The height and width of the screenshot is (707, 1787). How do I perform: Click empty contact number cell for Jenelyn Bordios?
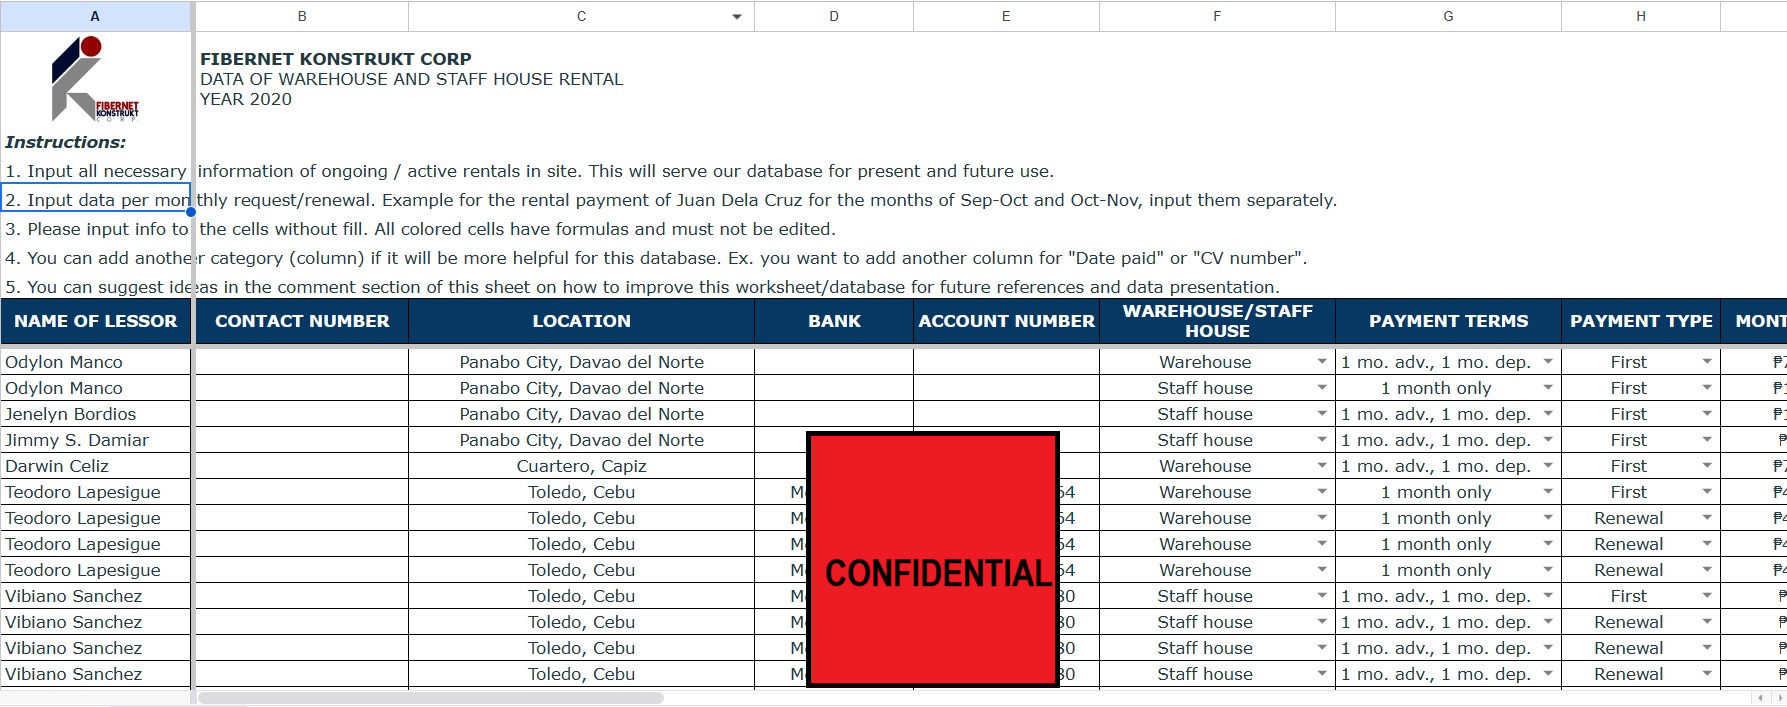click(302, 414)
